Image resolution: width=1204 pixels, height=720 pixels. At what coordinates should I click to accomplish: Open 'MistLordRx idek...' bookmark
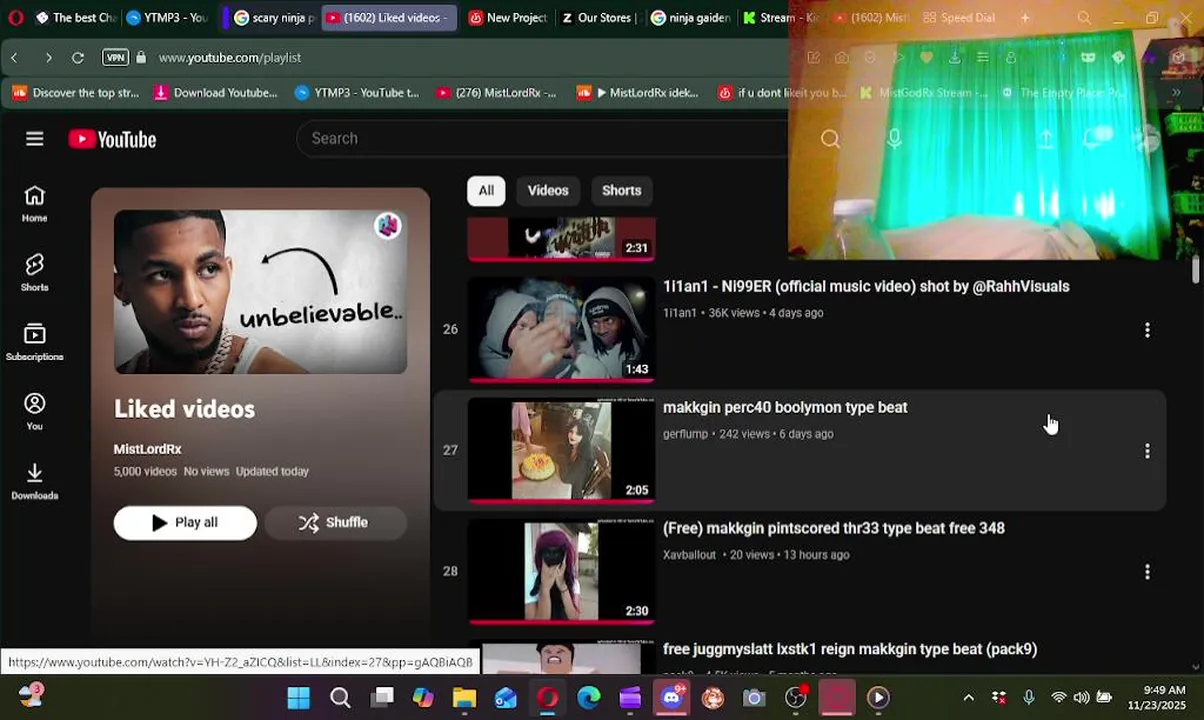pos(638,93)
